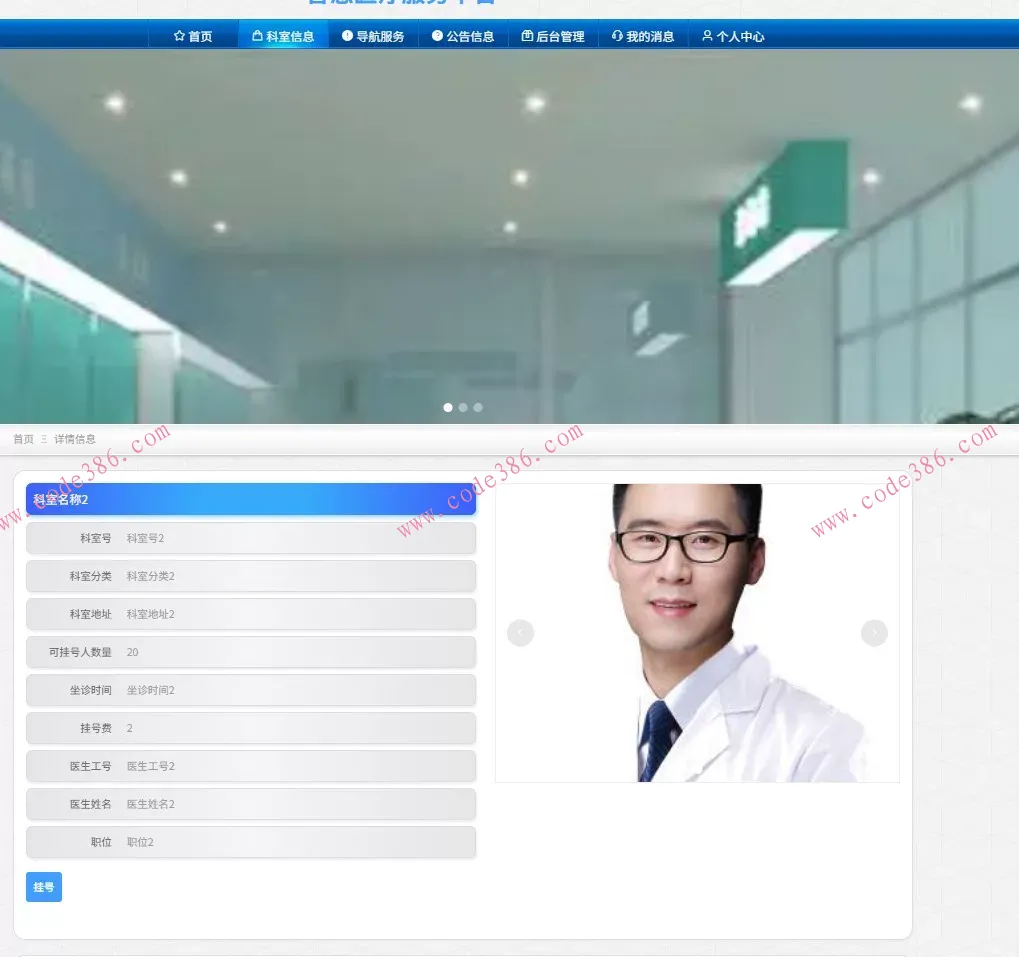Switch to the third banner carousel dot
This screenshot has height=957, width=1019.
[x=478, y=407]
